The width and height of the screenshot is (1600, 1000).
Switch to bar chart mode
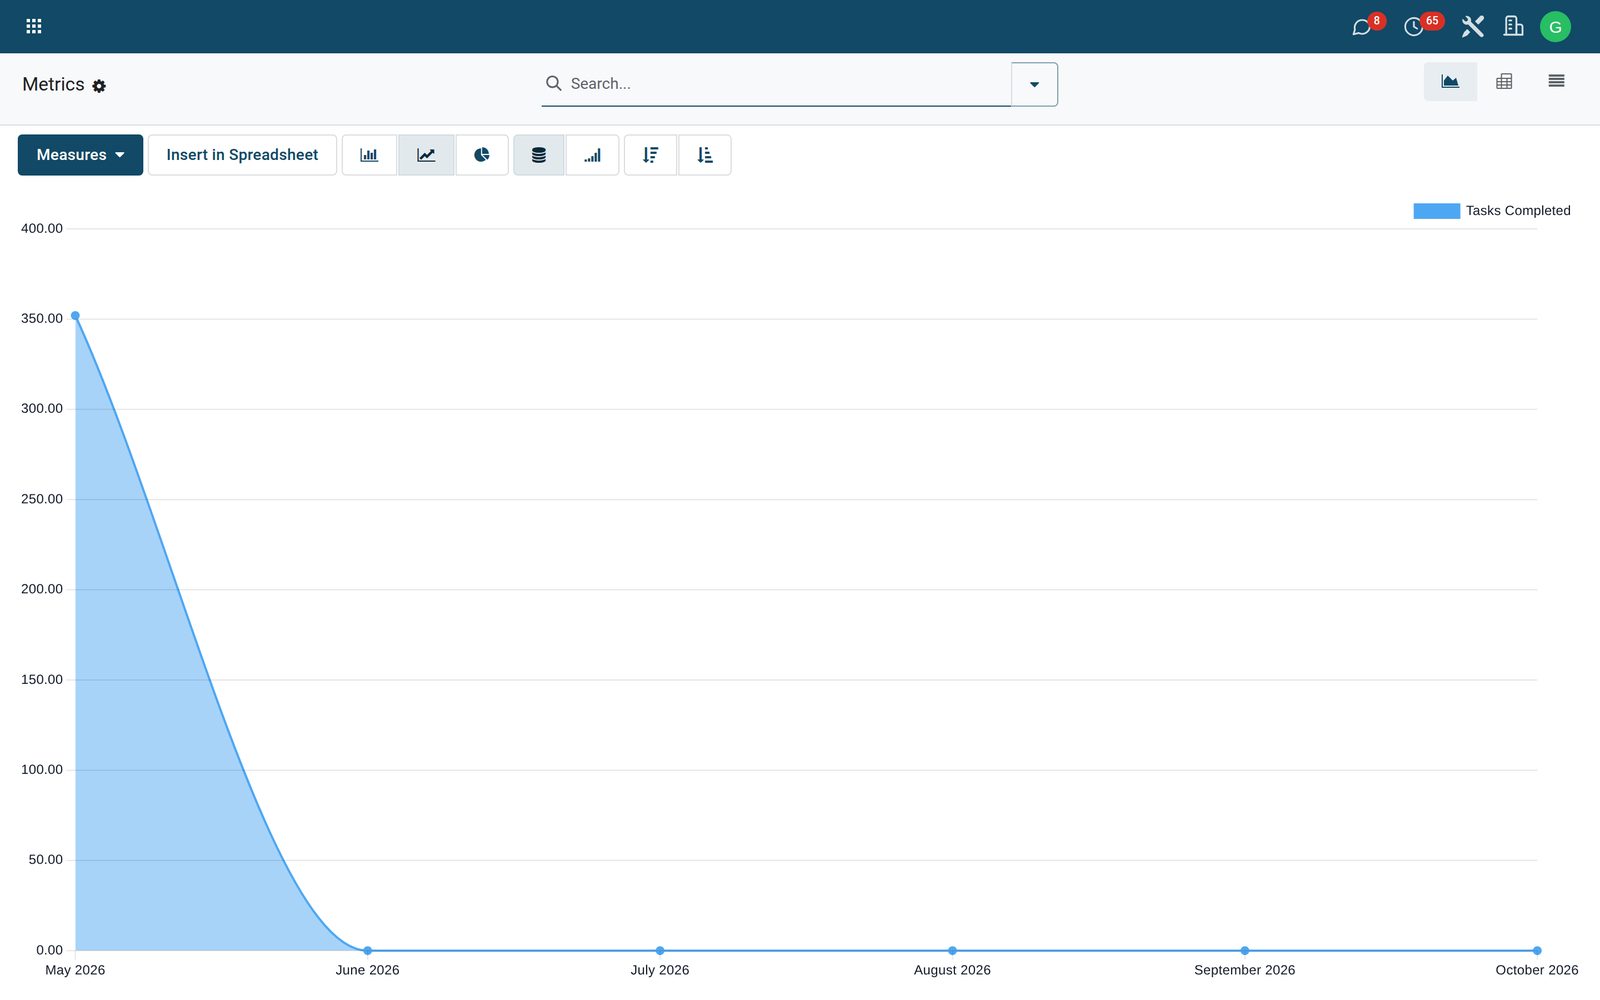(369, 155)
